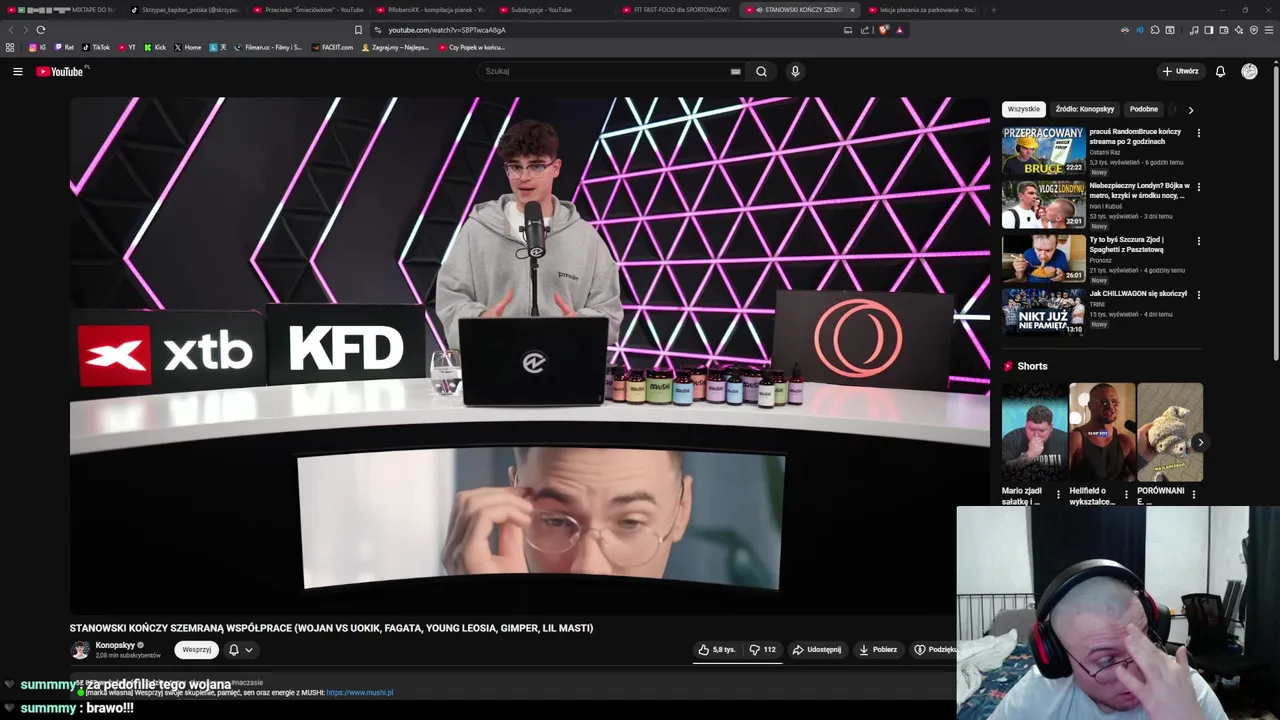
Task: Open the YouTube hamburger guide menu
Action: click(x=17, y=71)
